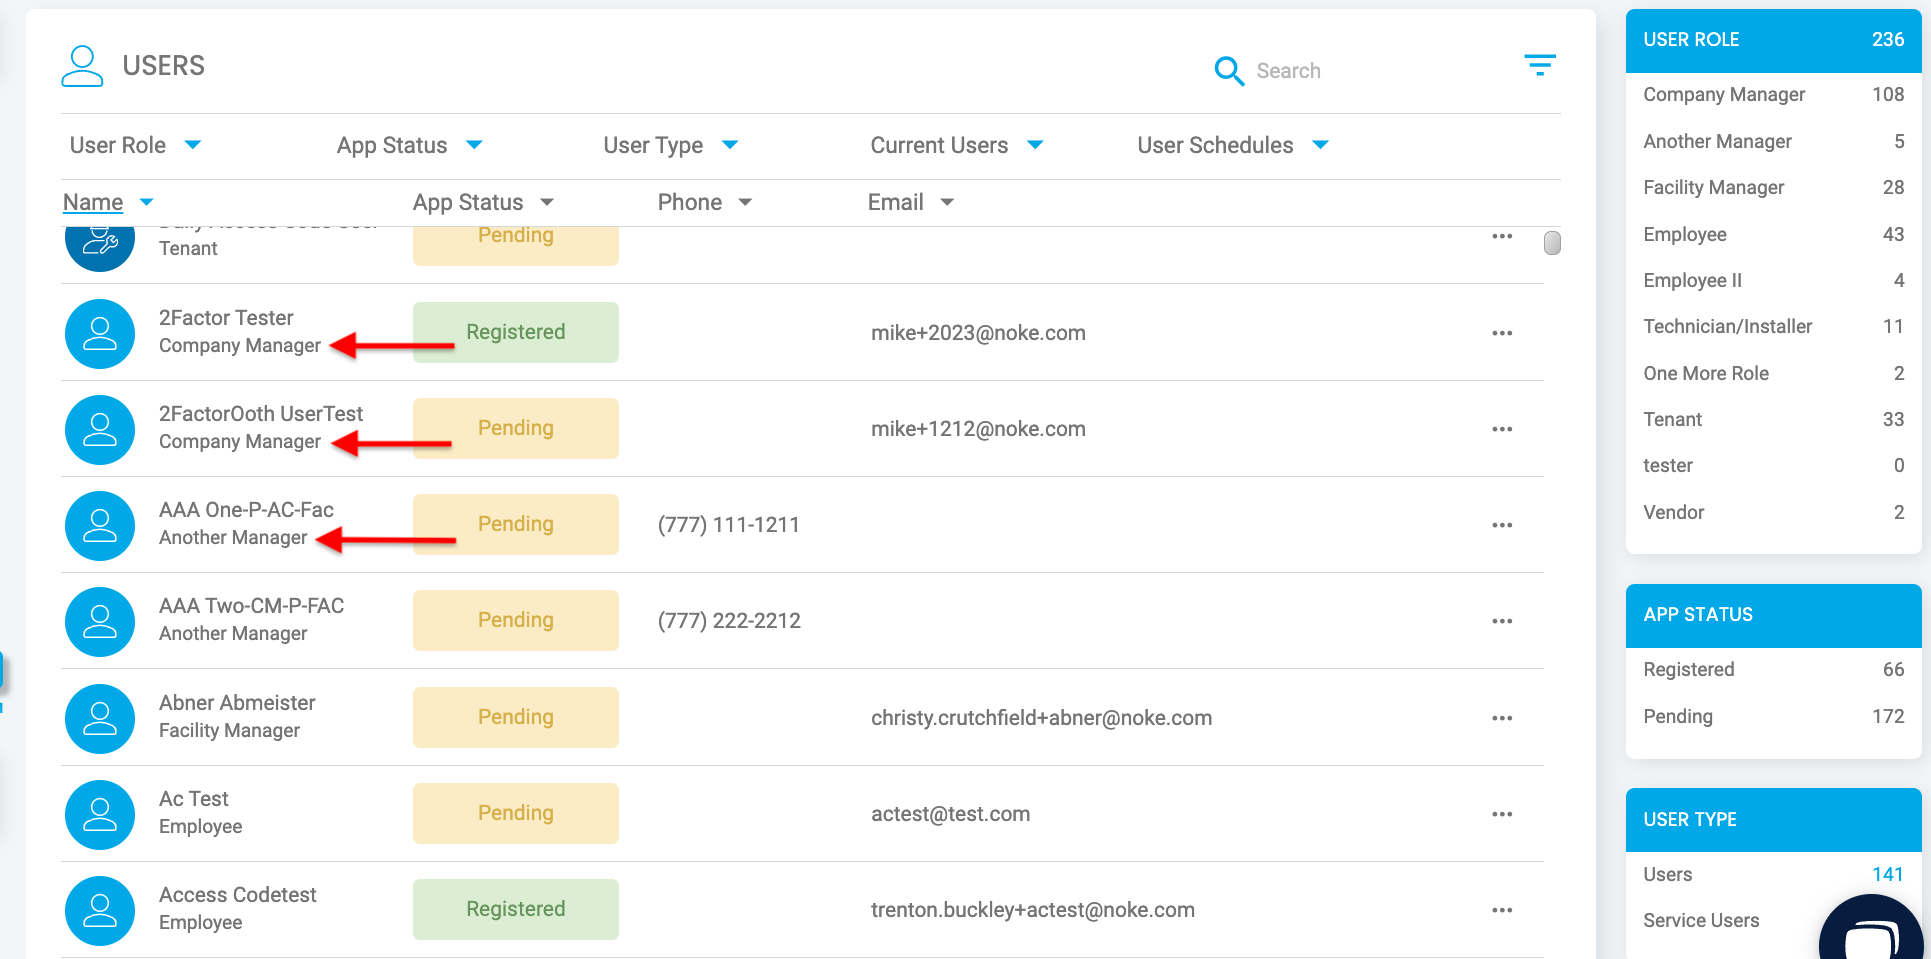The height and width of the screenshot is (959, 1931).
Task: Click avatar of 2Factor Tester
Action: point(100,334)
